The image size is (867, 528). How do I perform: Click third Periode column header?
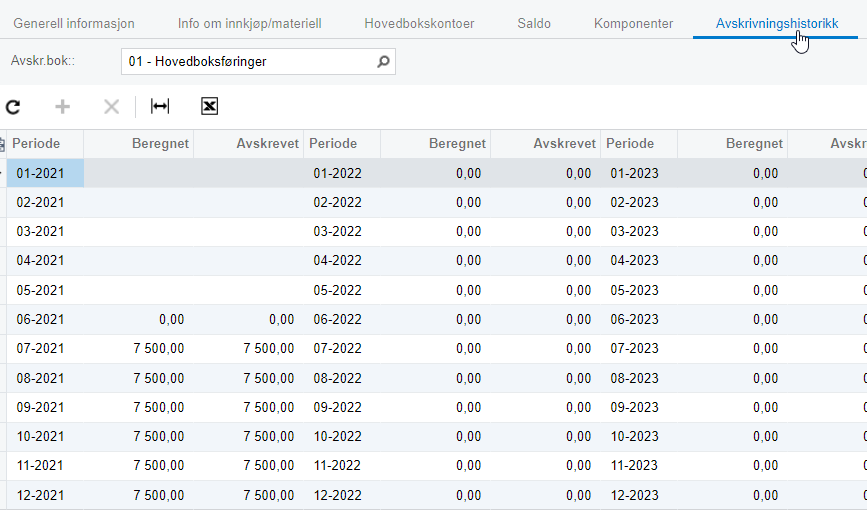click(639, 144)
